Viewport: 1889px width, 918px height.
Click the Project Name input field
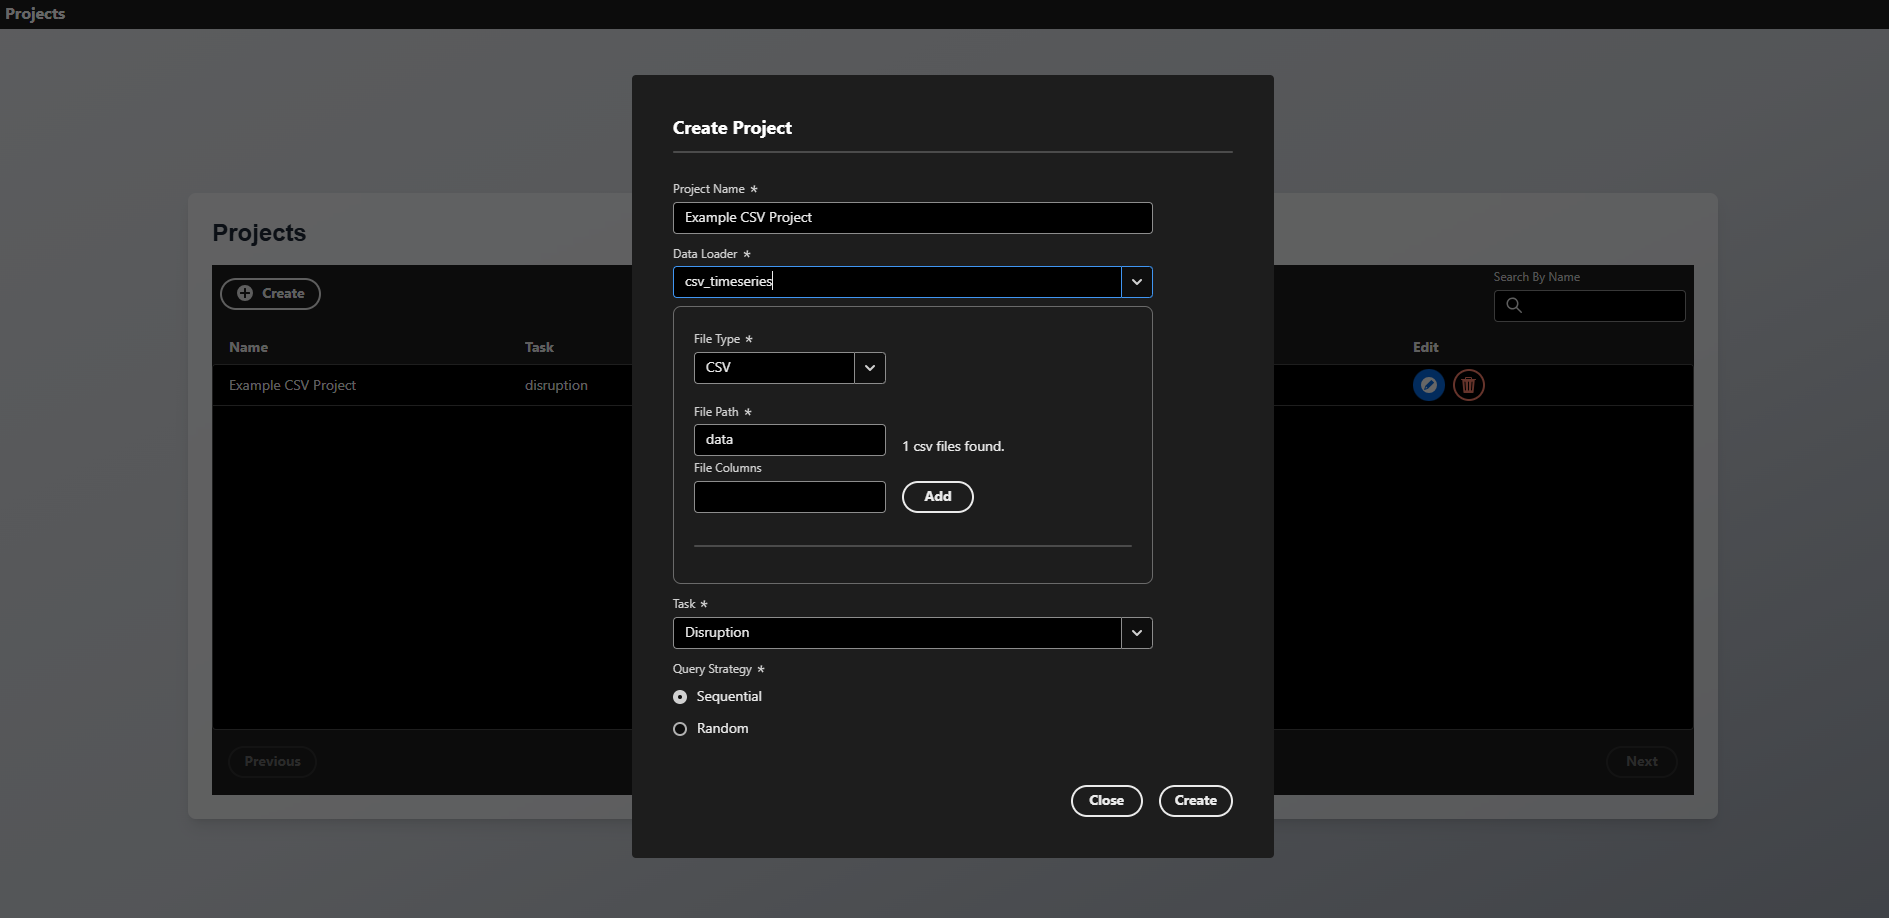[912, 218]
